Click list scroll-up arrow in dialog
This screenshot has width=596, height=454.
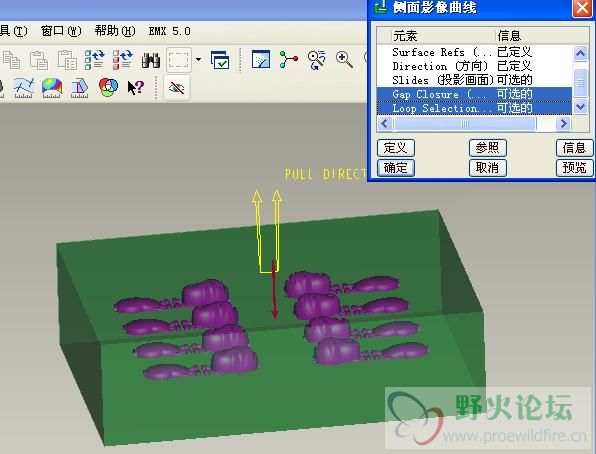click(580, 53)
